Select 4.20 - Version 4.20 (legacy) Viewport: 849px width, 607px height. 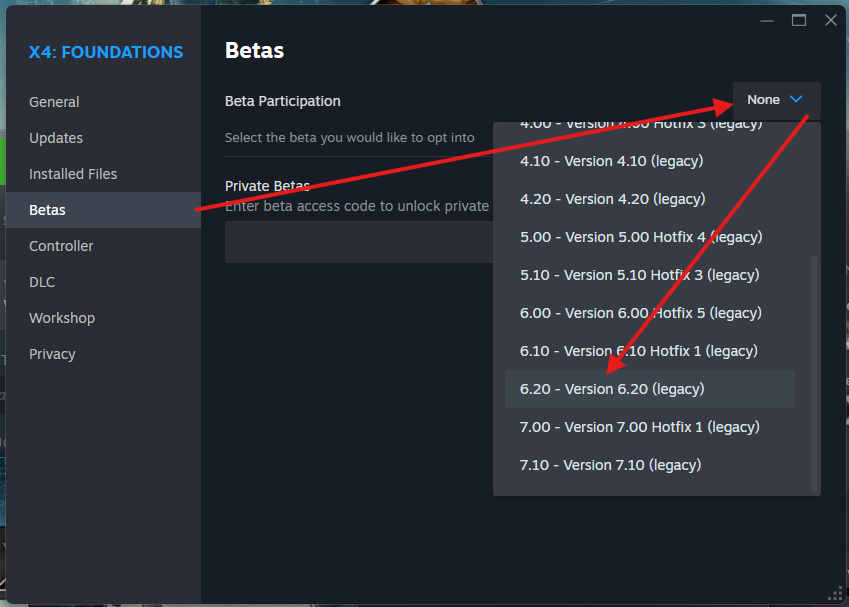pyautogui.click(x=612, y=199)
